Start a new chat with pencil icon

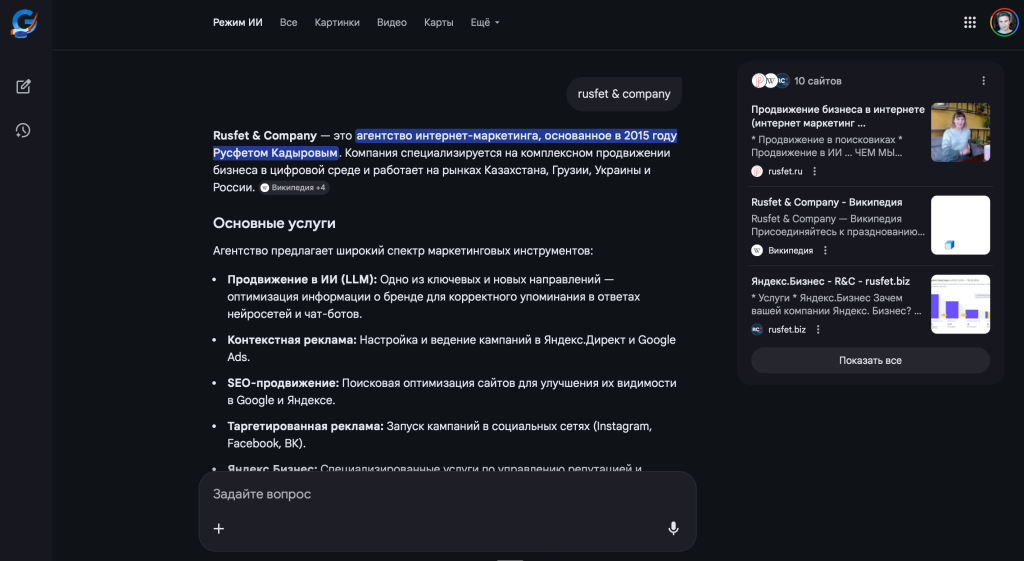24,86
